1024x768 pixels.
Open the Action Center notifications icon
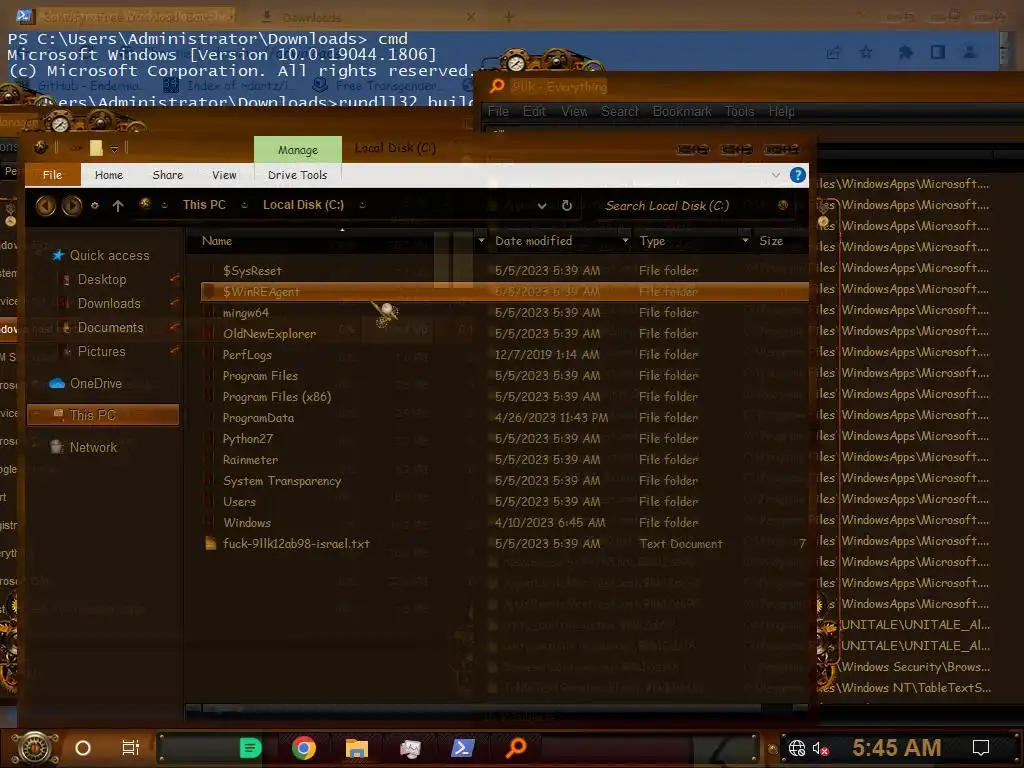pos(981,748)
